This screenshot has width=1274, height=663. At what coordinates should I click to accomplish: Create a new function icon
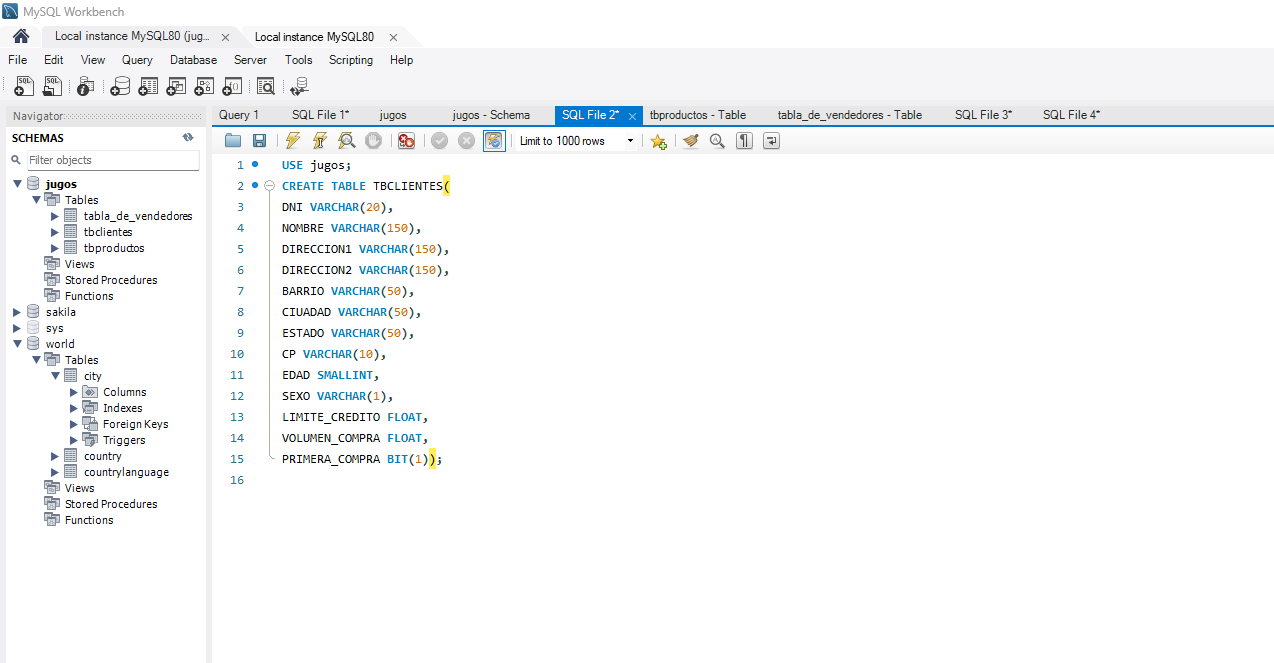coord(232,86)
